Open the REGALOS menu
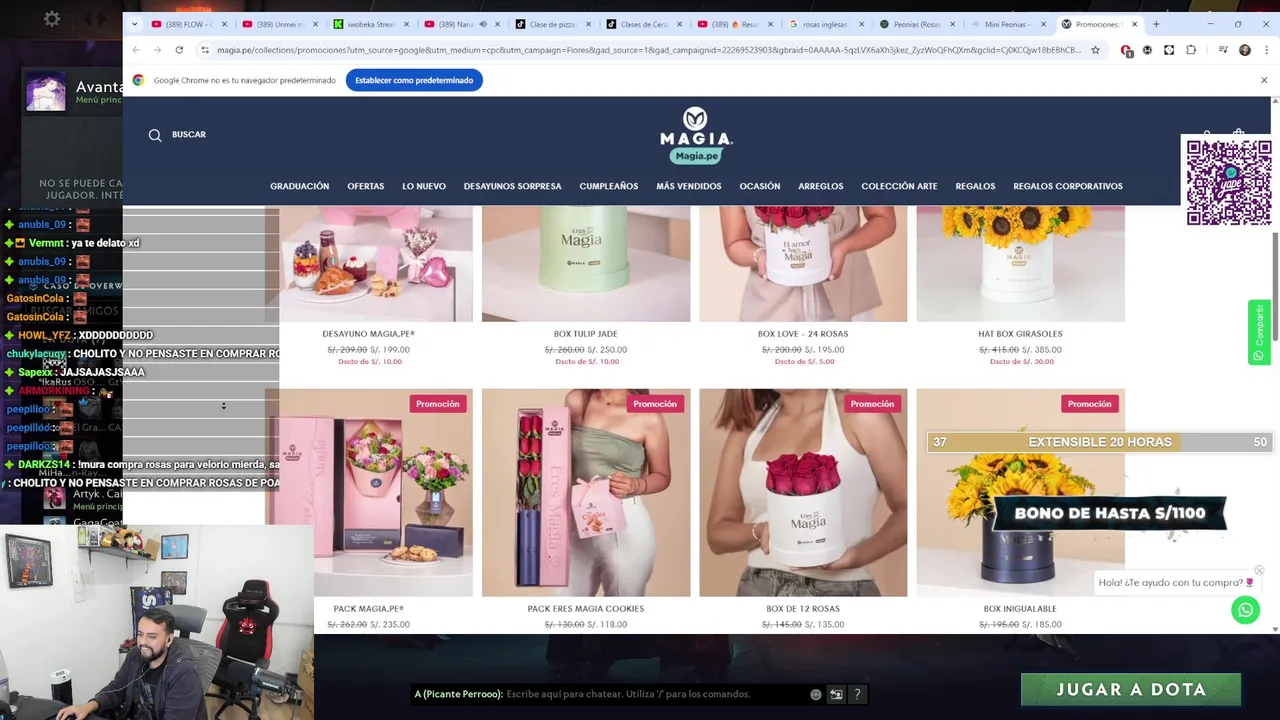This screenshot has width=1280, height=720. (x=975, y=186)
